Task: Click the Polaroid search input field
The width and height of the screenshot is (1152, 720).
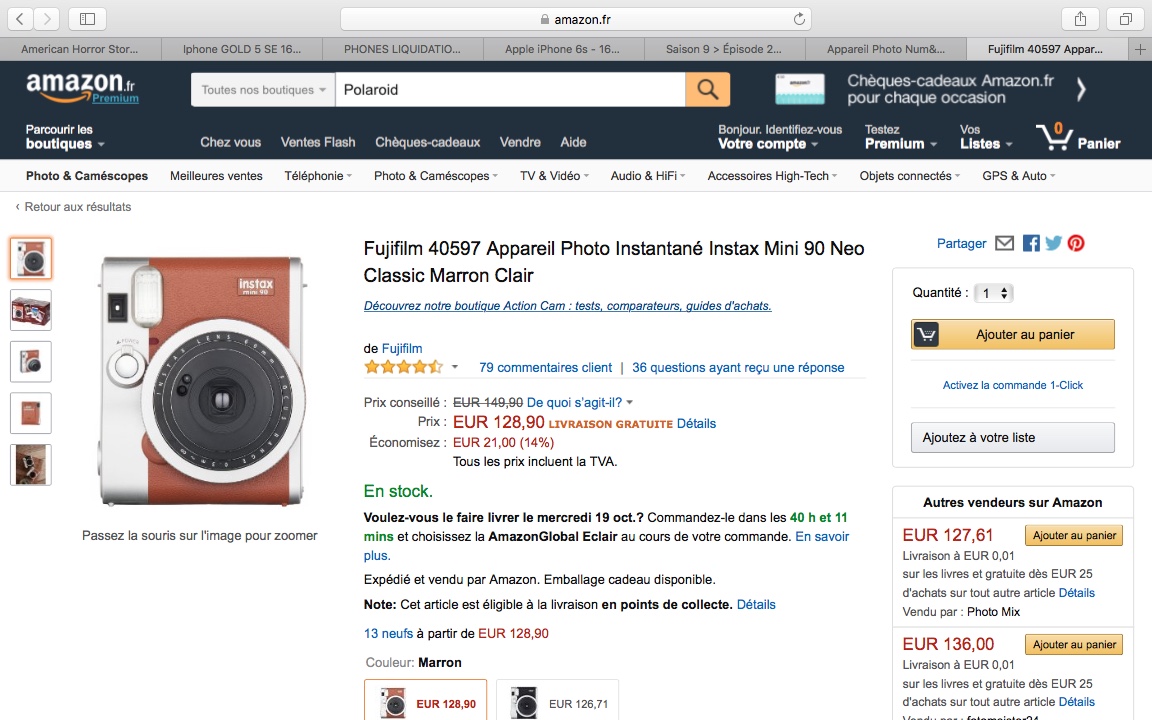Action: click(x=510, y=90)
